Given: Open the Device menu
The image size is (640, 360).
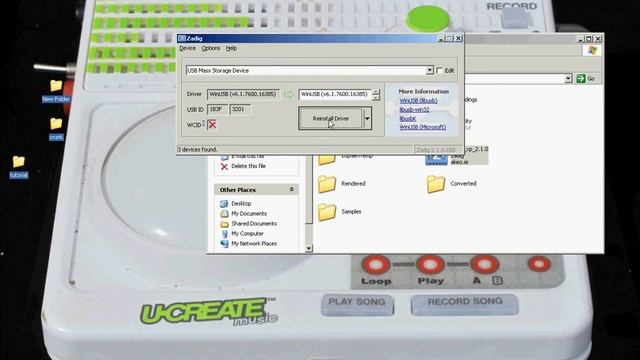Looking at the screenshot, I should tap(187, 48).
